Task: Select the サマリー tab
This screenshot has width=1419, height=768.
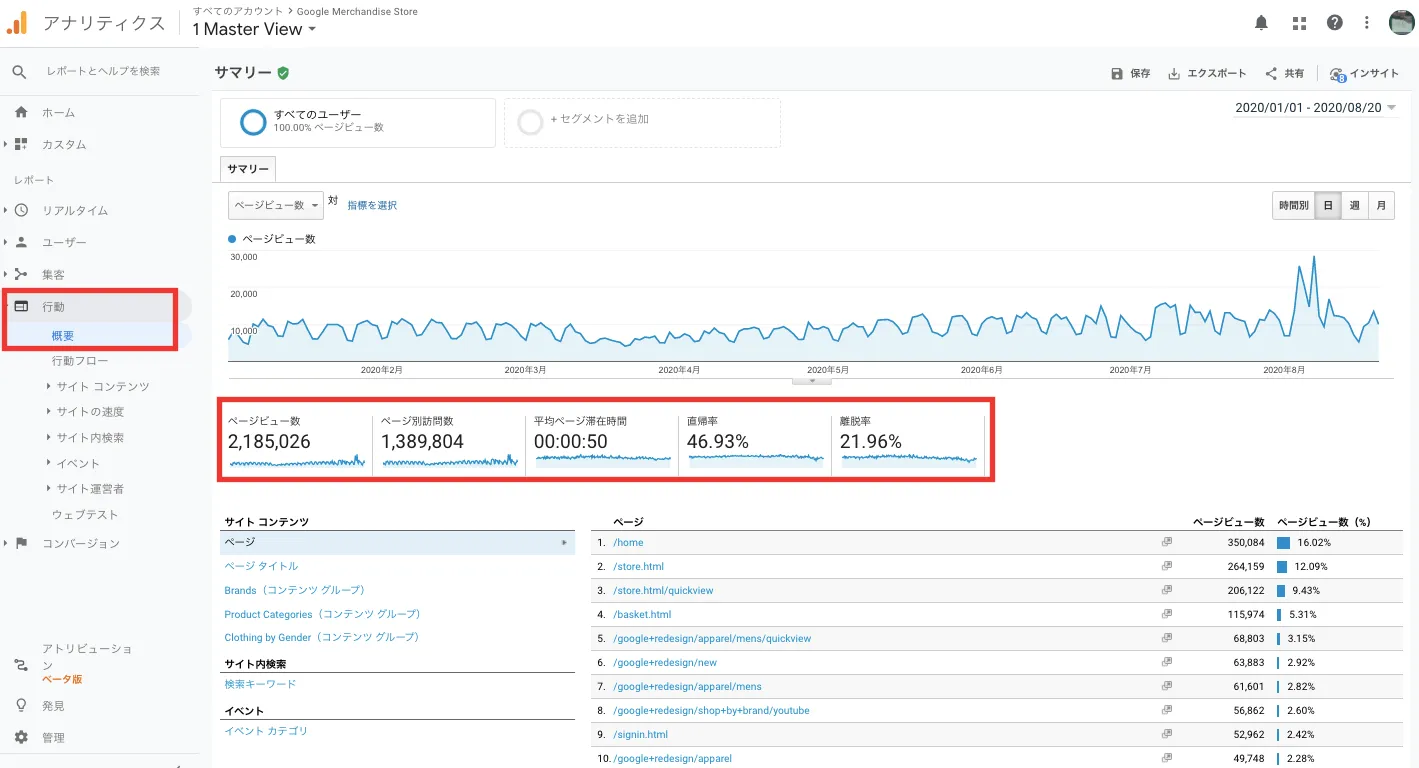Action: 247,169
